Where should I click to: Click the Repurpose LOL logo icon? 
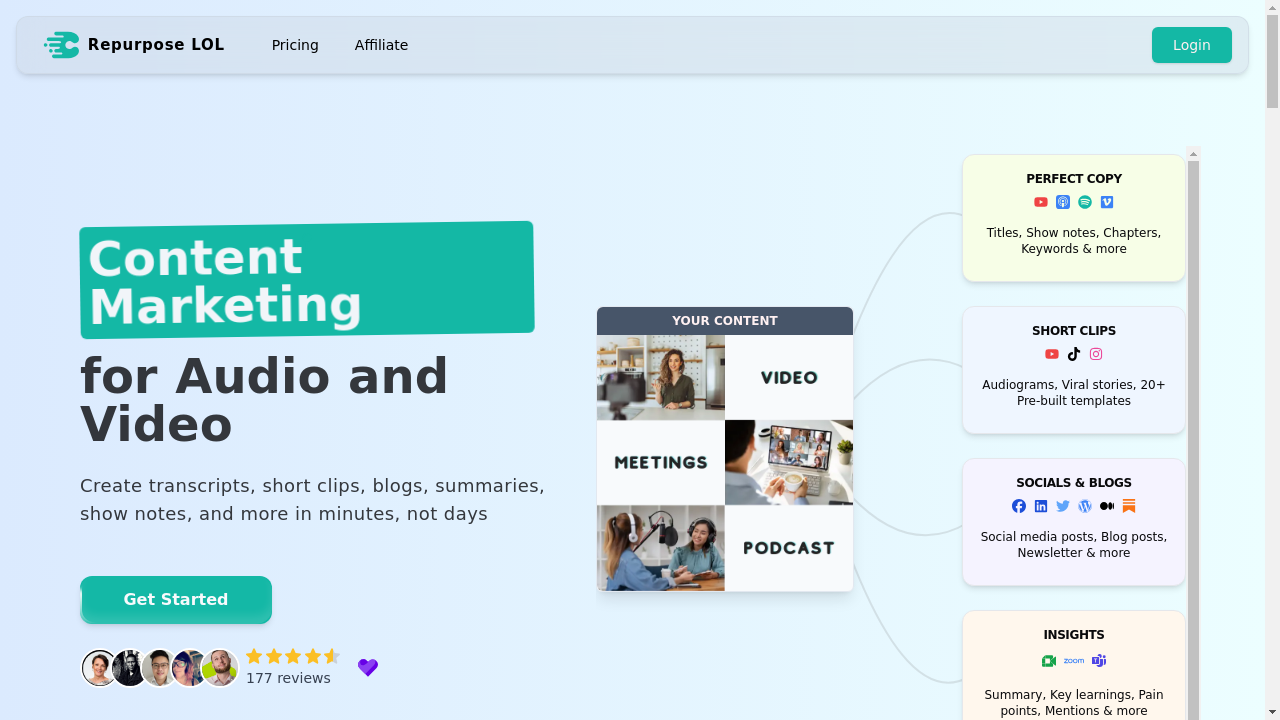pyautogui.click(x=62, y=45)
